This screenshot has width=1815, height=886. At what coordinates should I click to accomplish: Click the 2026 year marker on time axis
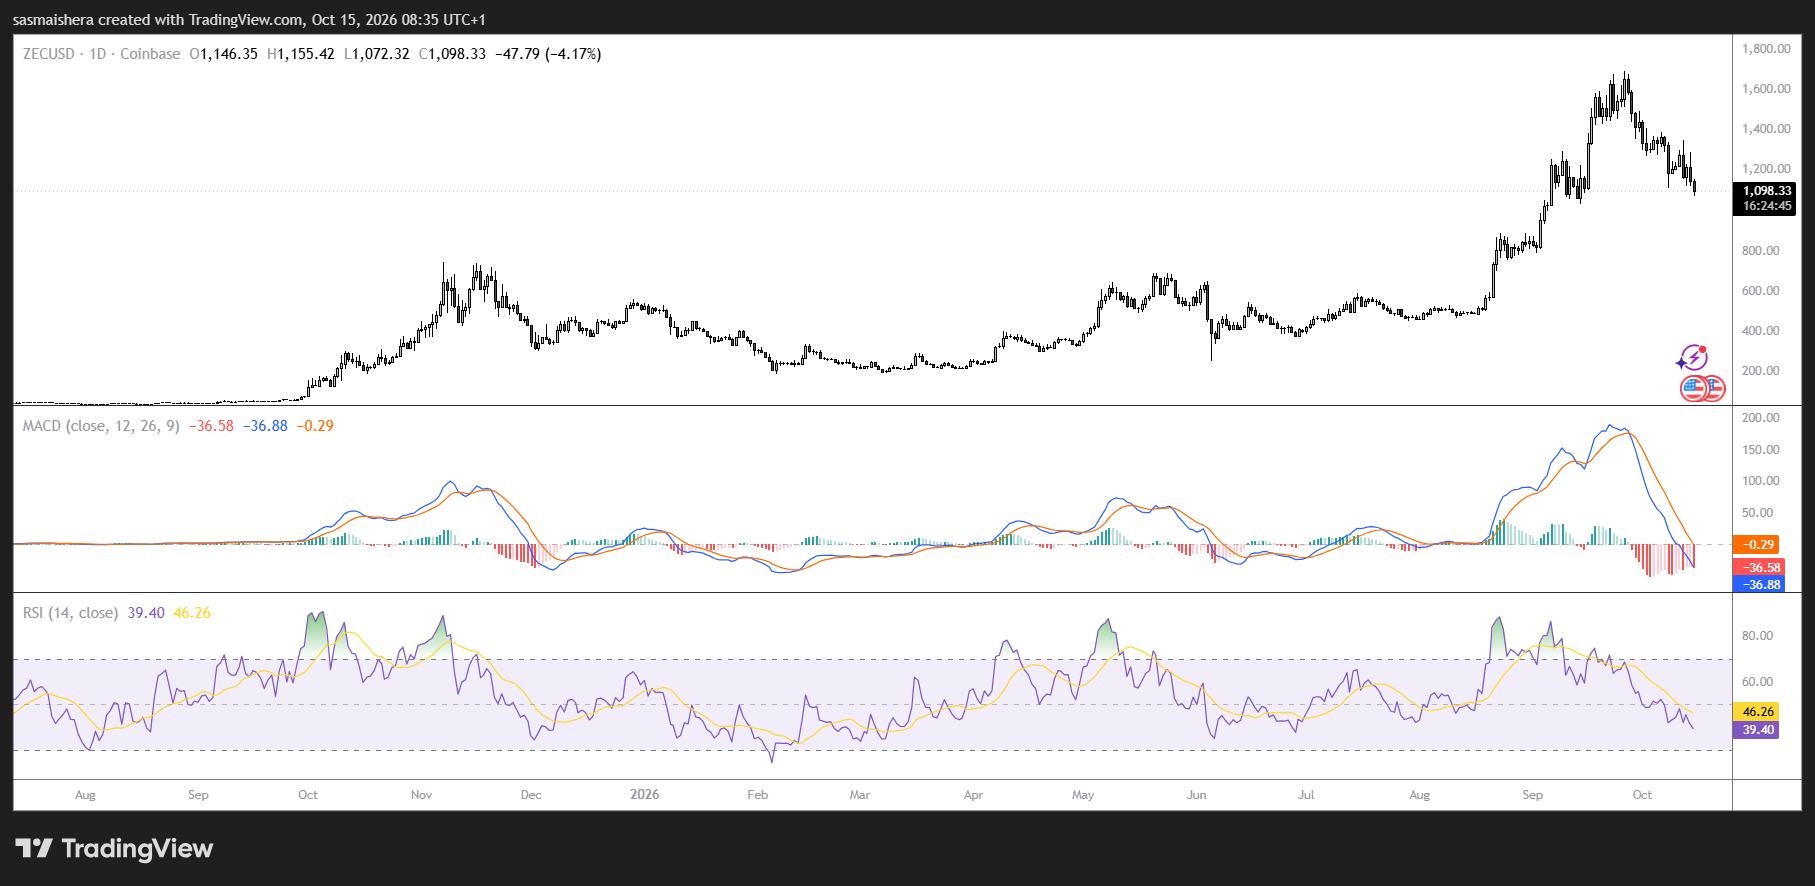point(645,795)
